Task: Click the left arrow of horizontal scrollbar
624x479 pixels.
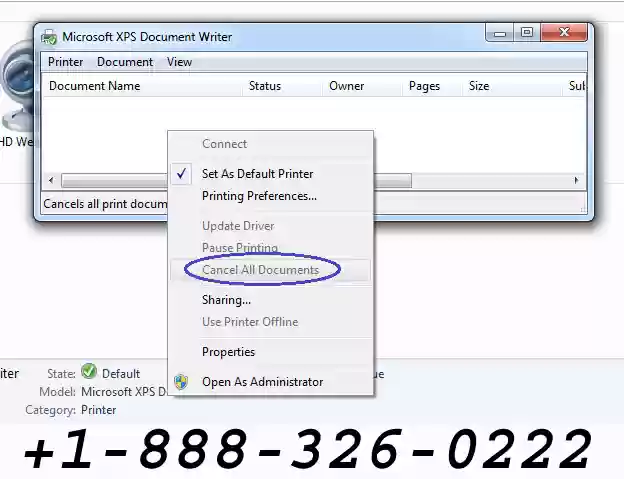Action: pyautogui.click(x=51, y=180)
